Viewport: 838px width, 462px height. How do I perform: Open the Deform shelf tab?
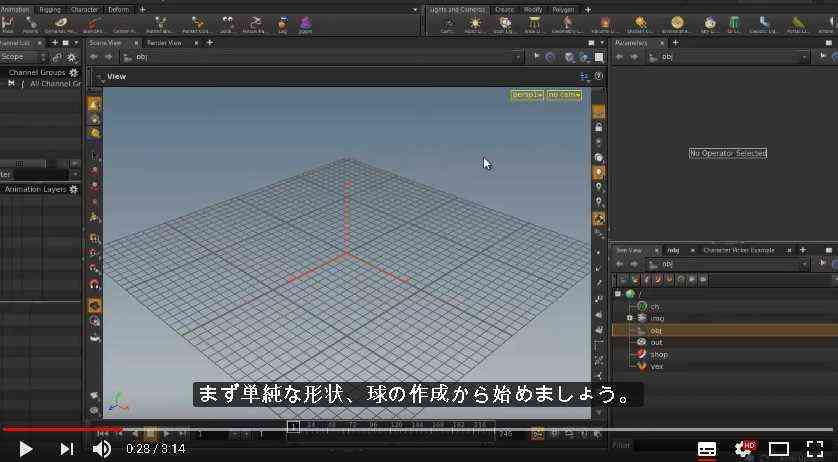tap(119, 10)
